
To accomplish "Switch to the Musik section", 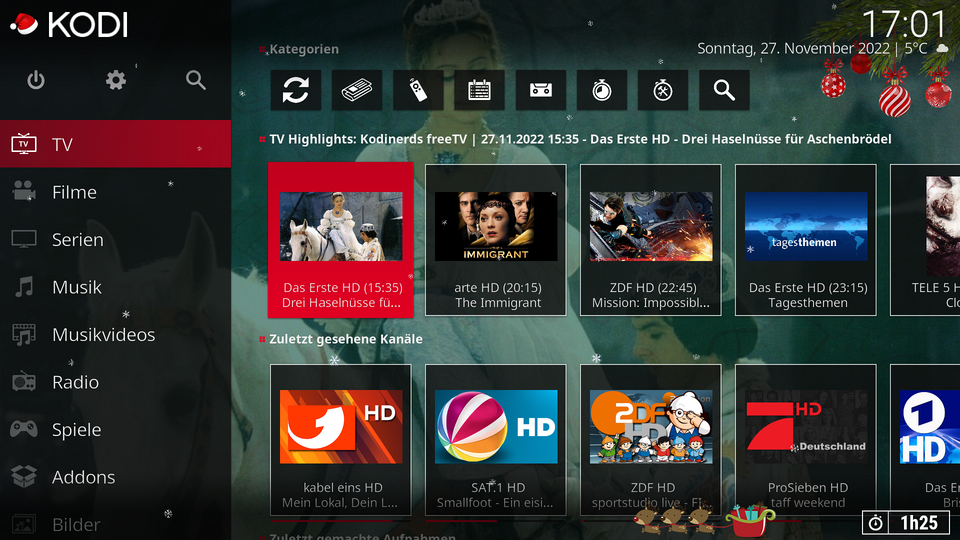I will (116, 287).
